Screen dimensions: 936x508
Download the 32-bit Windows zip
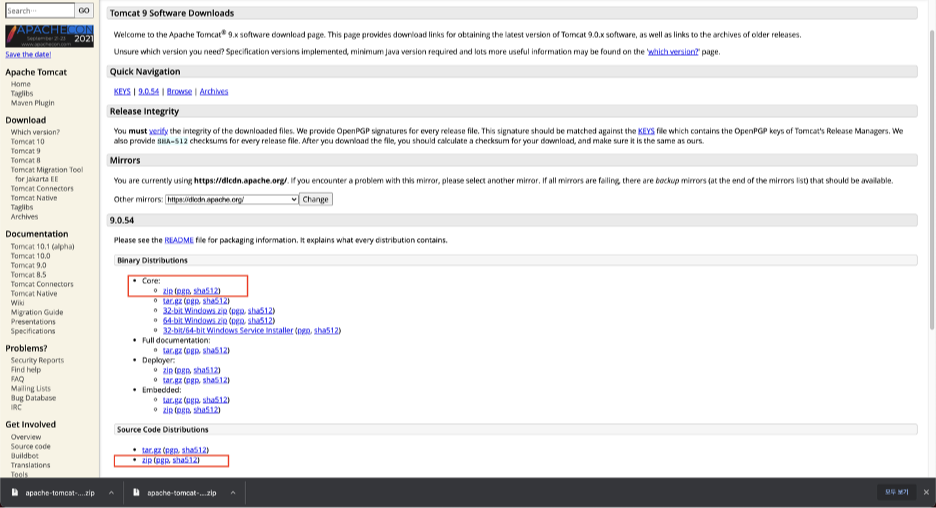pyautogui.click(x=195, y=310)
